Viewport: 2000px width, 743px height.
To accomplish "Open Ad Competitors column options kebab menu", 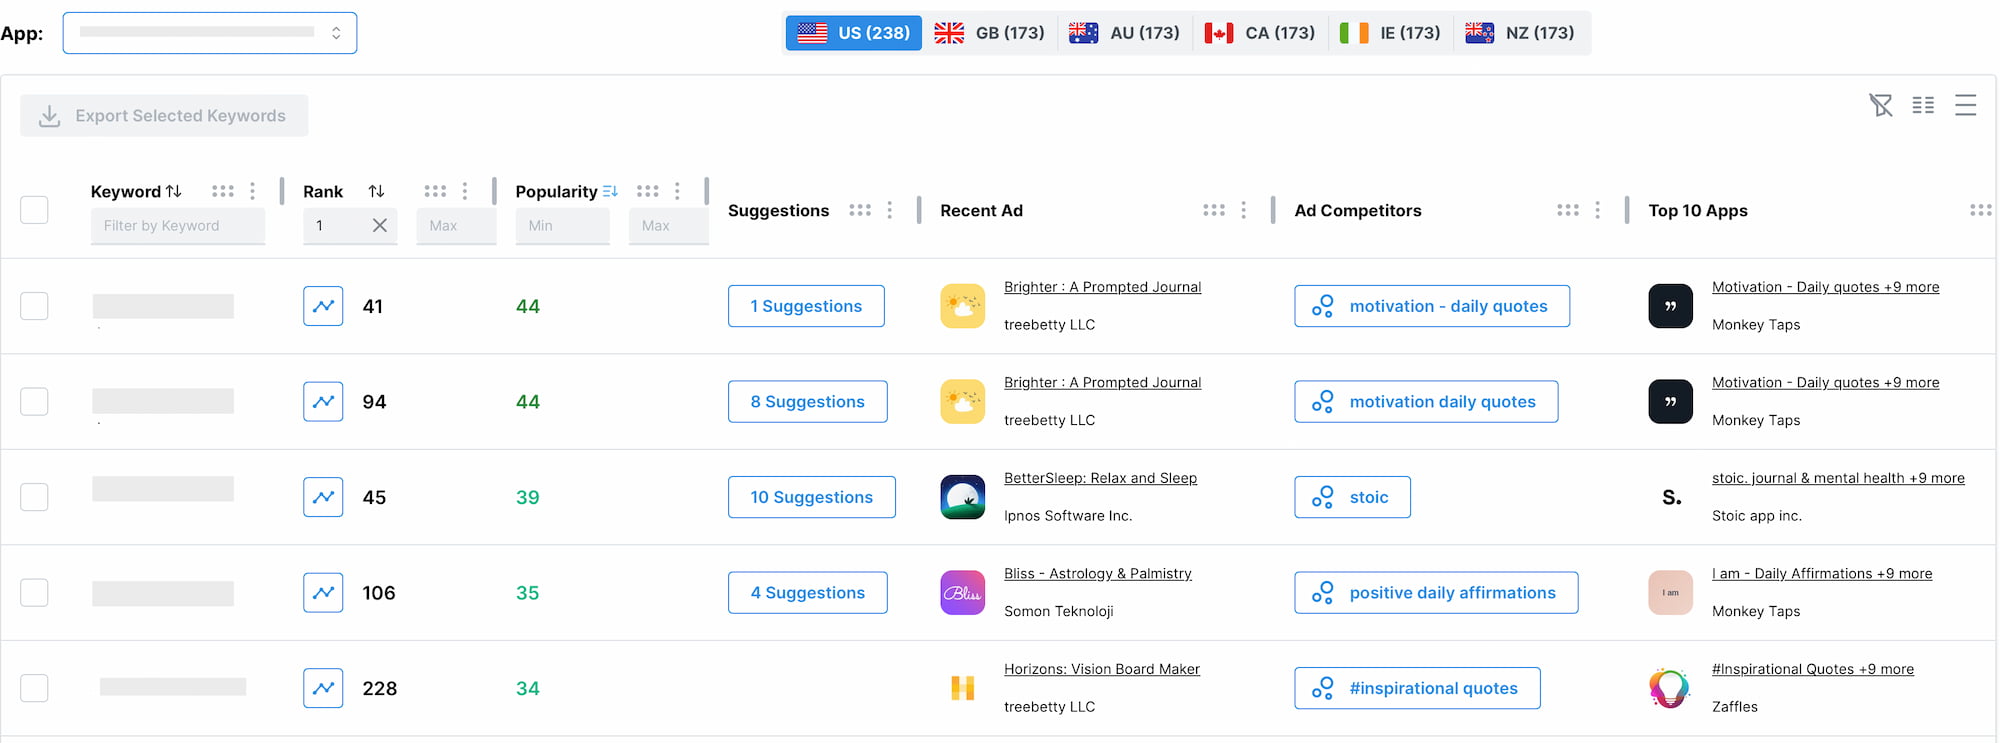I will (1597, 210).
